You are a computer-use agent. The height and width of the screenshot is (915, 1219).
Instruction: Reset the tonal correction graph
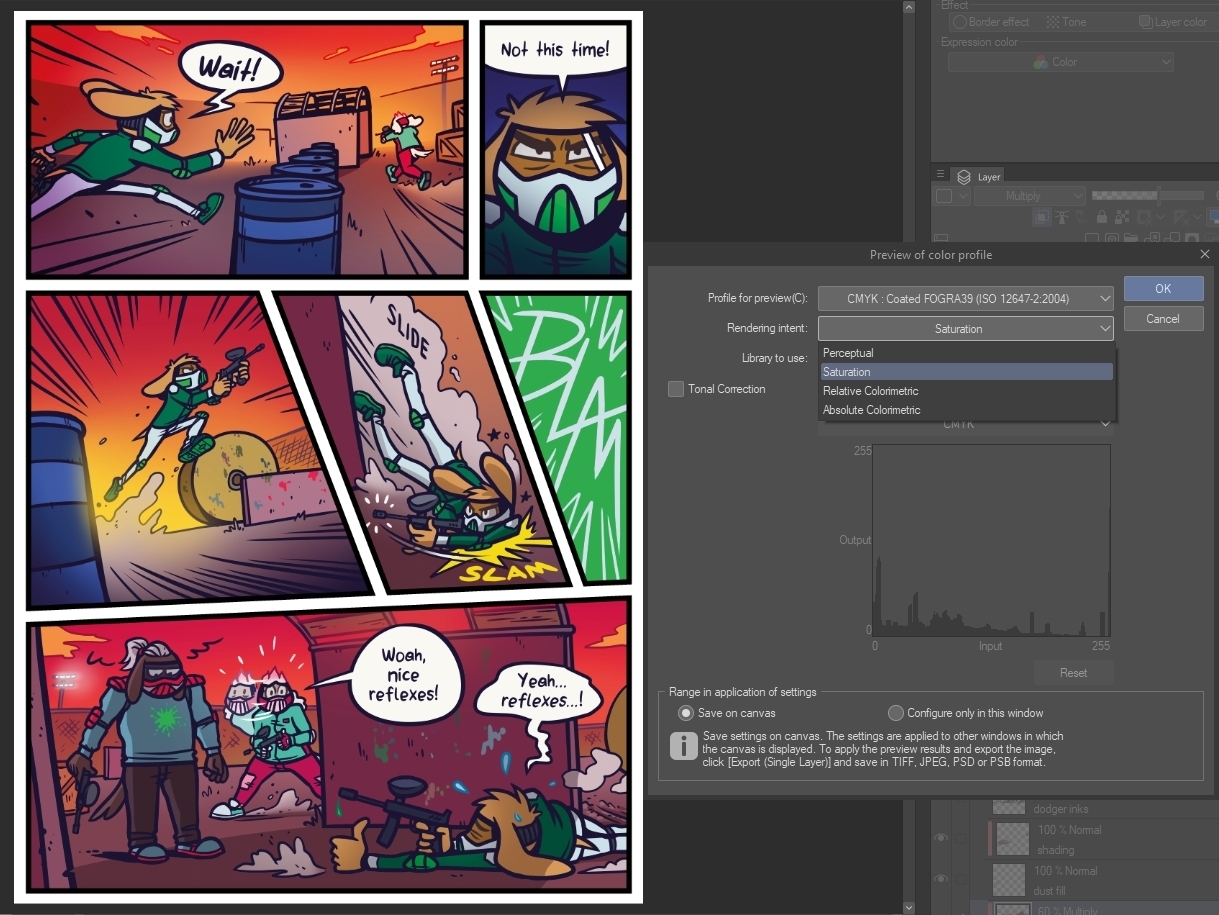click(1073, 673)
